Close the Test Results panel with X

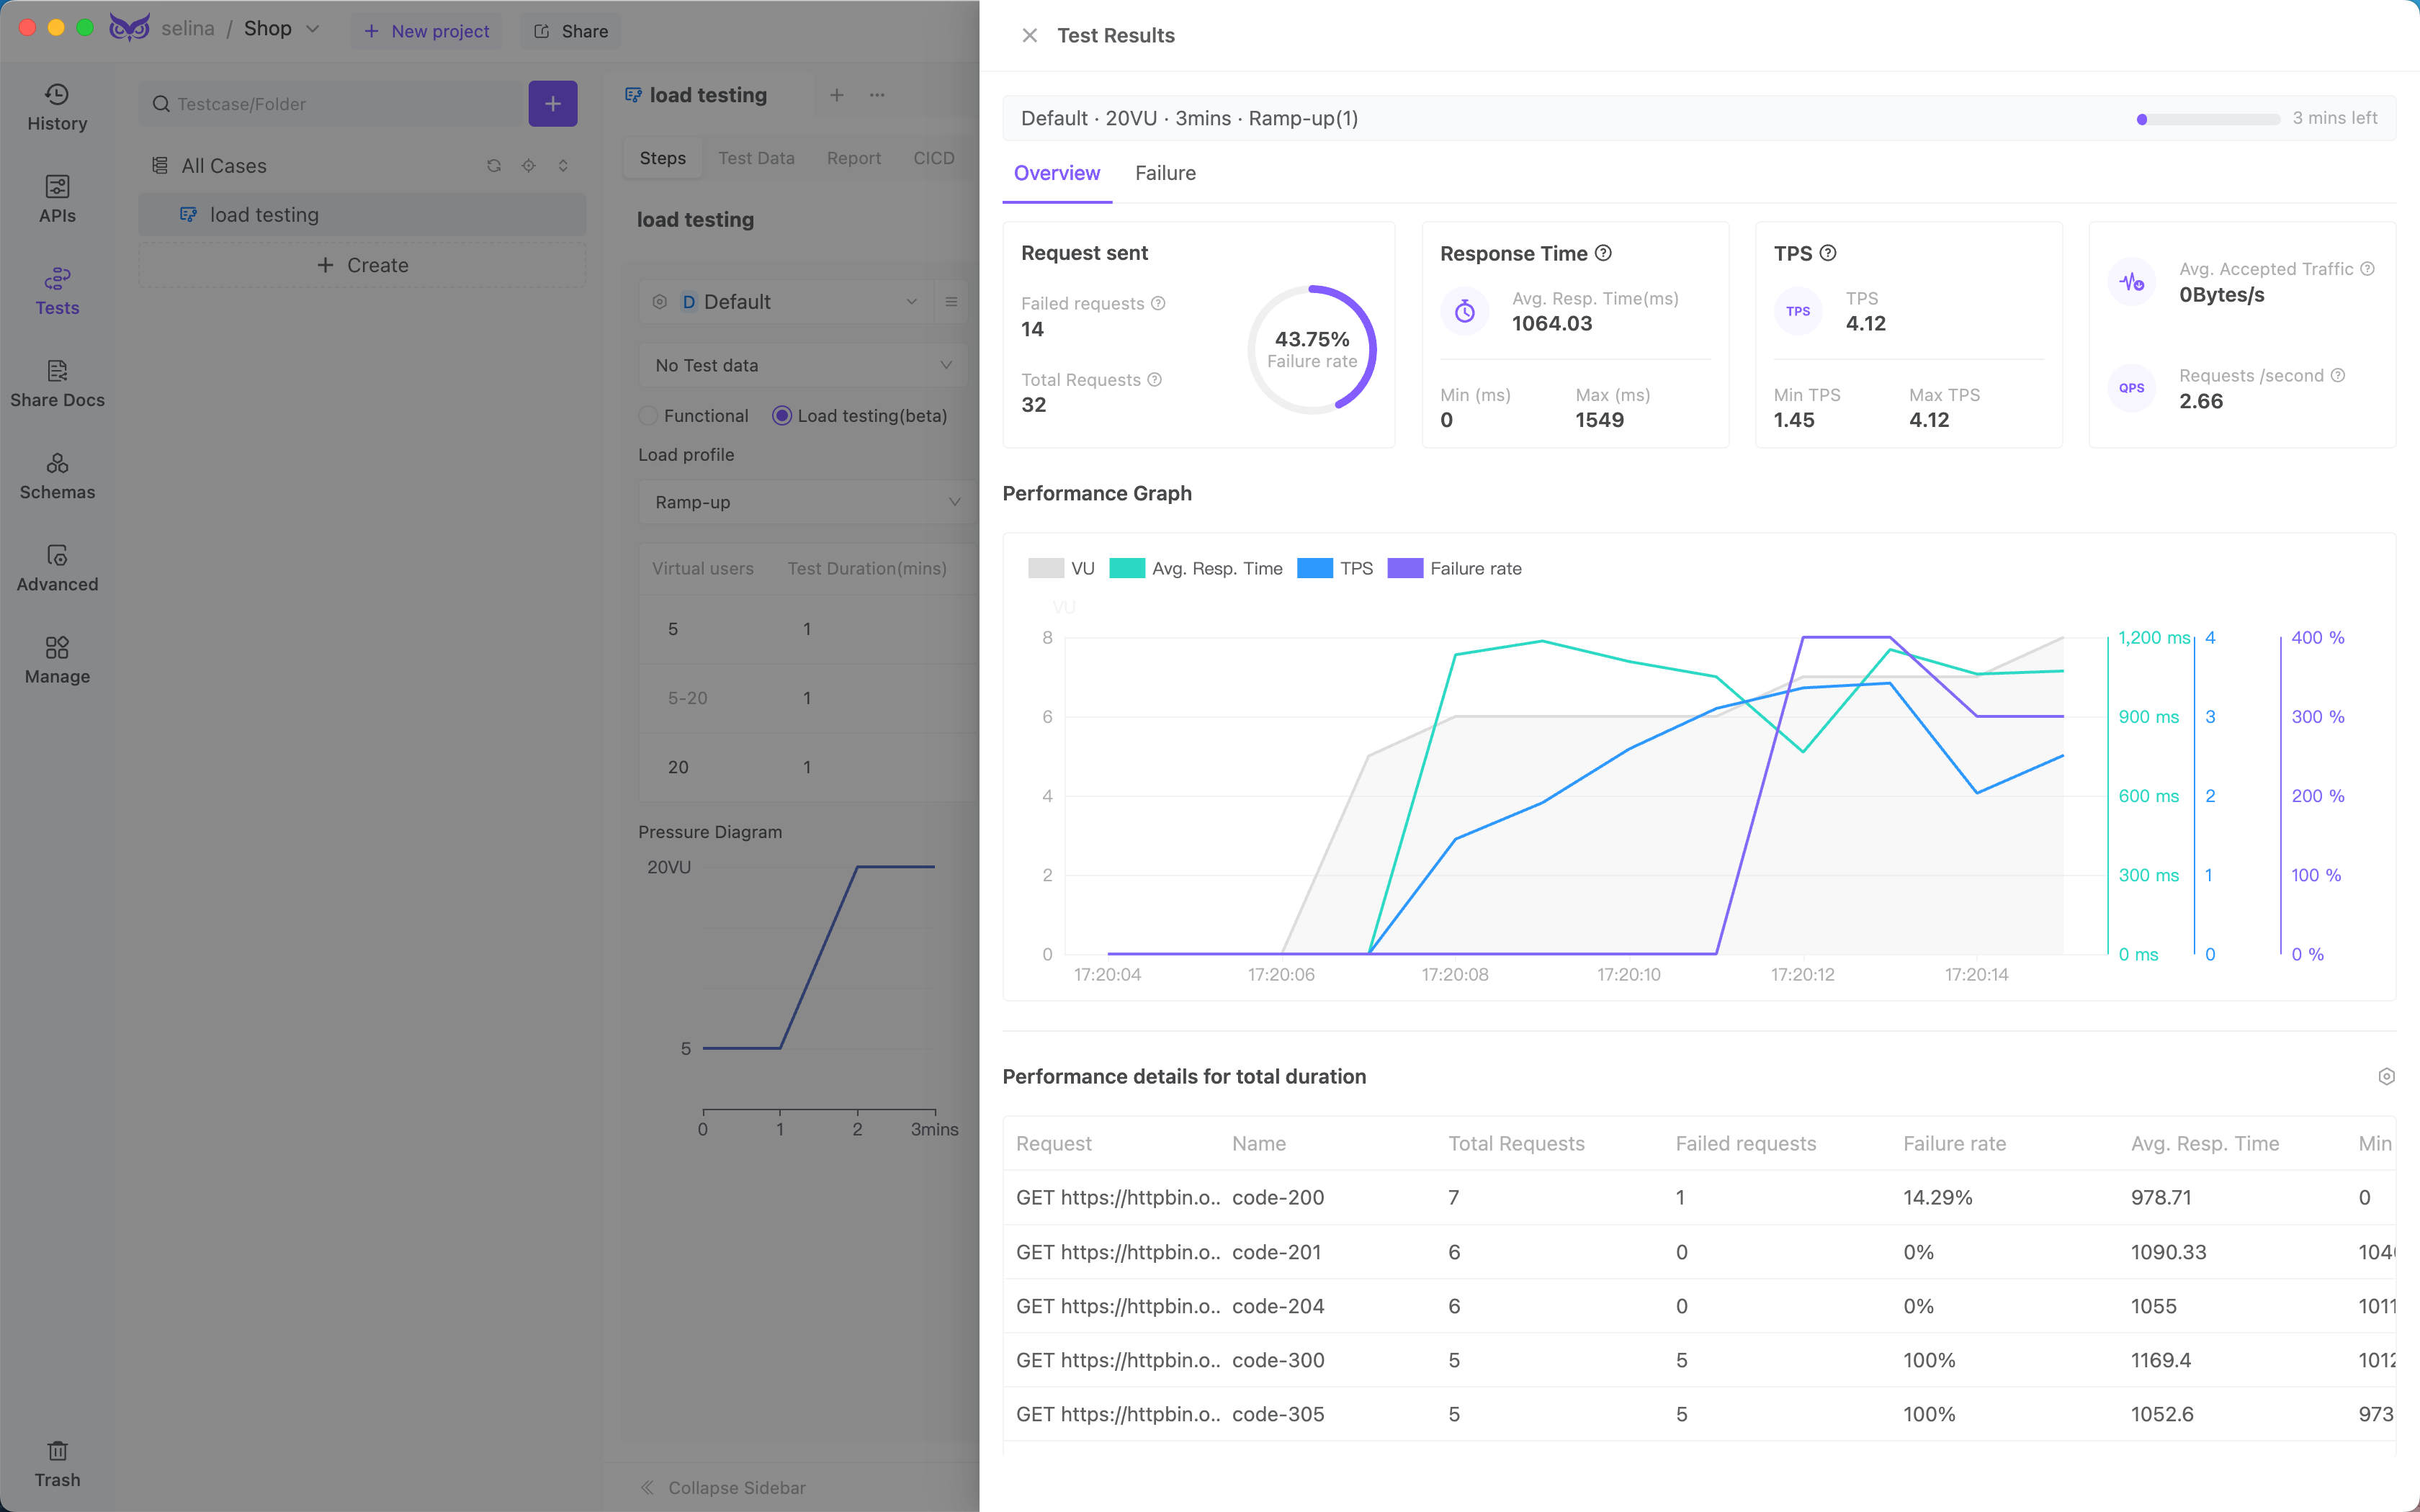pos(1029,35)
